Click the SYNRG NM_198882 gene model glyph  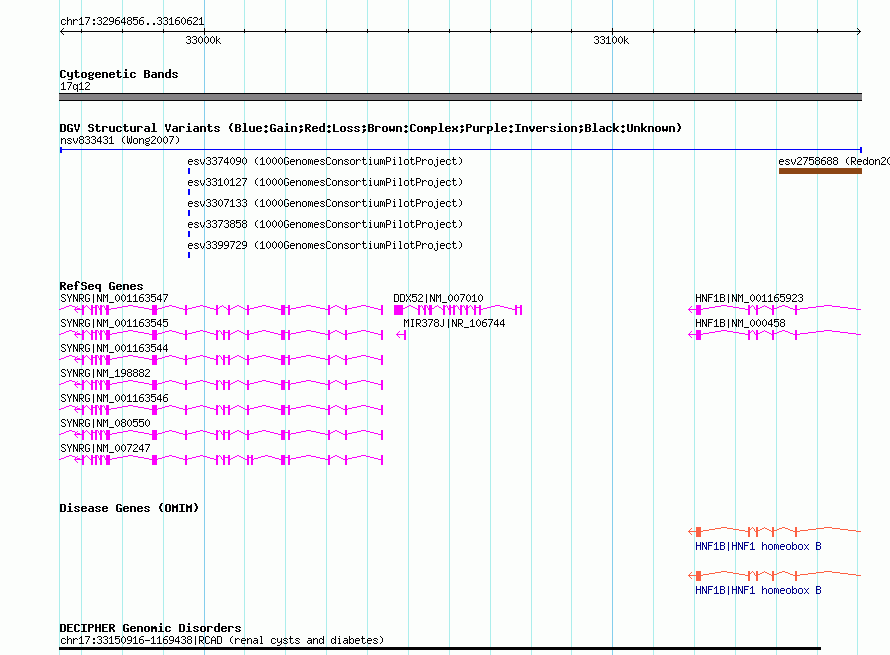(221, 385)
